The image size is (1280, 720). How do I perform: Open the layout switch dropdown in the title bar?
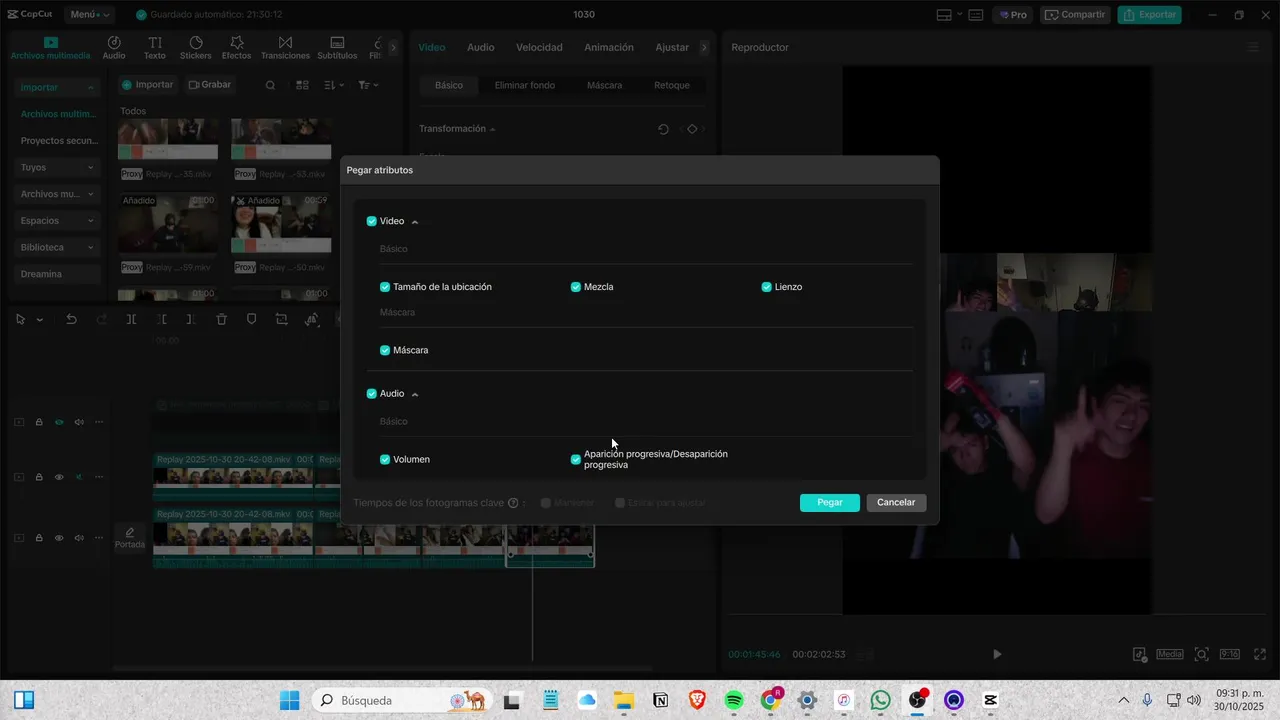[950, 15]
